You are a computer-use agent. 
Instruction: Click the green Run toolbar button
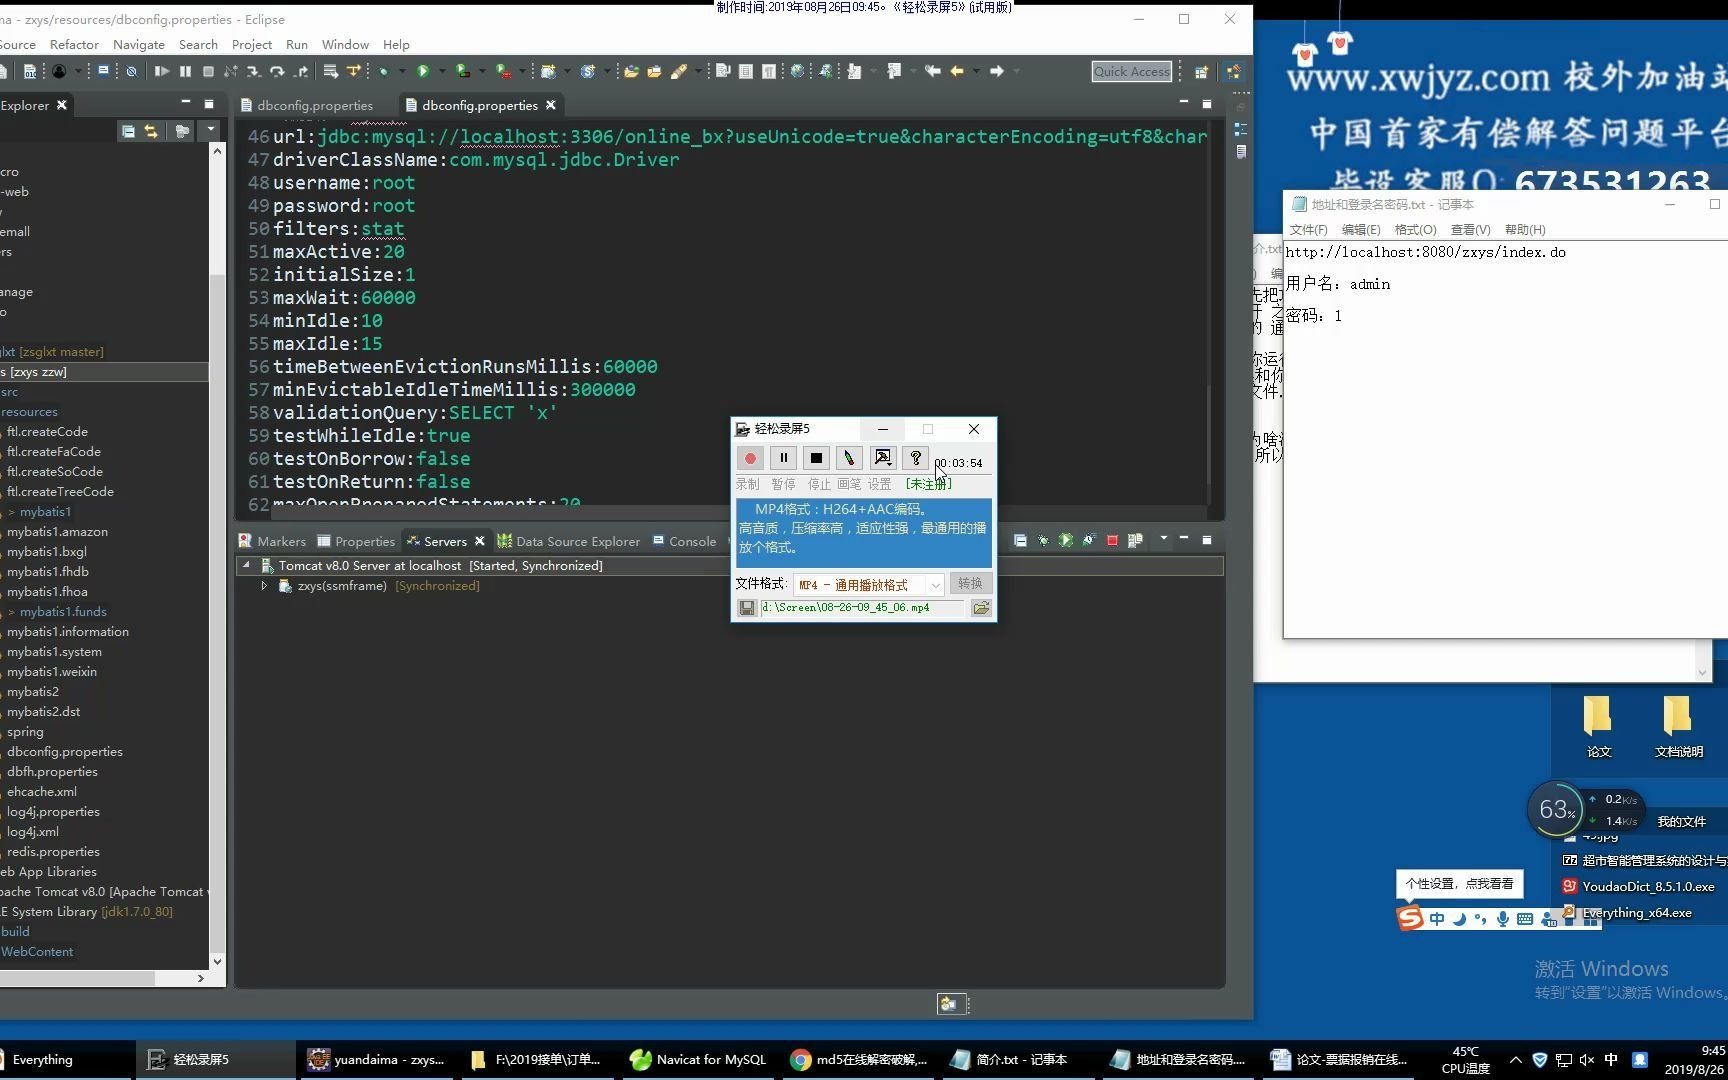point(423,71)
